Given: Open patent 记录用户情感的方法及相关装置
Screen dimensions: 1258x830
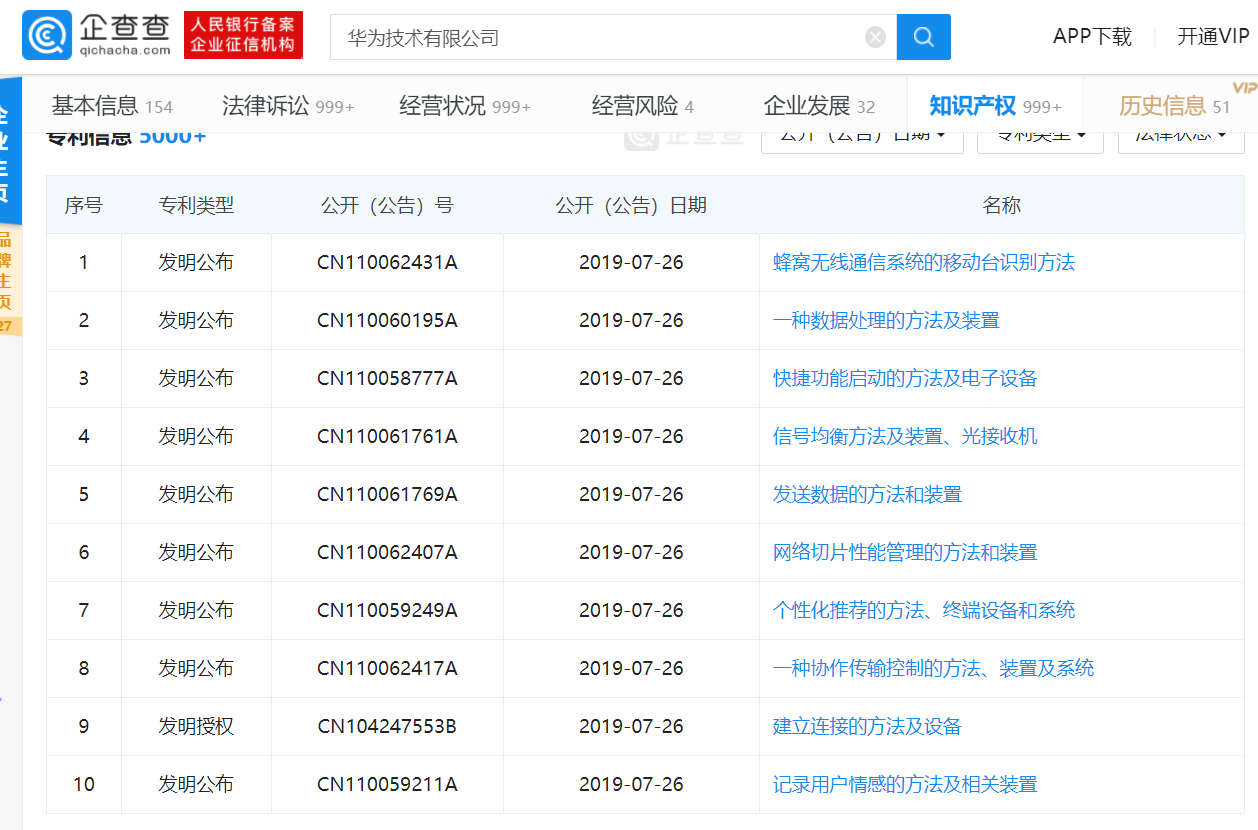Looking at the screenshot, I should click(905, 784).
